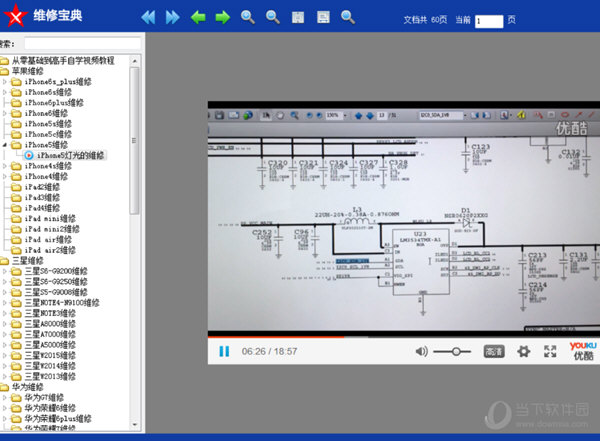Select the iPhone5灯光的维修 video item
This screenshot has width=600, height=441.
click(x=70, y=155)
